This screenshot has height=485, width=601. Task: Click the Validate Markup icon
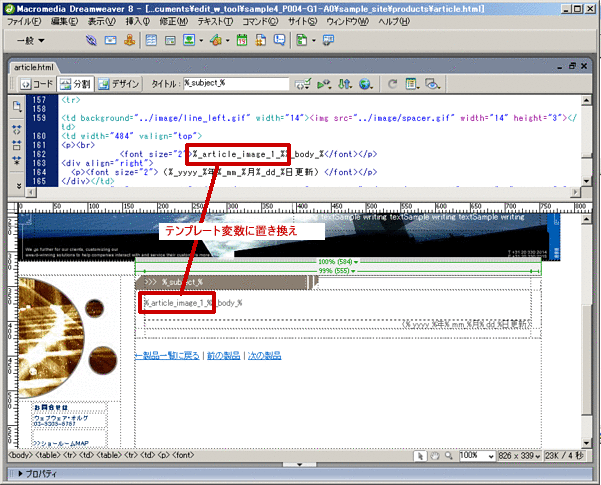click(303, 84)
